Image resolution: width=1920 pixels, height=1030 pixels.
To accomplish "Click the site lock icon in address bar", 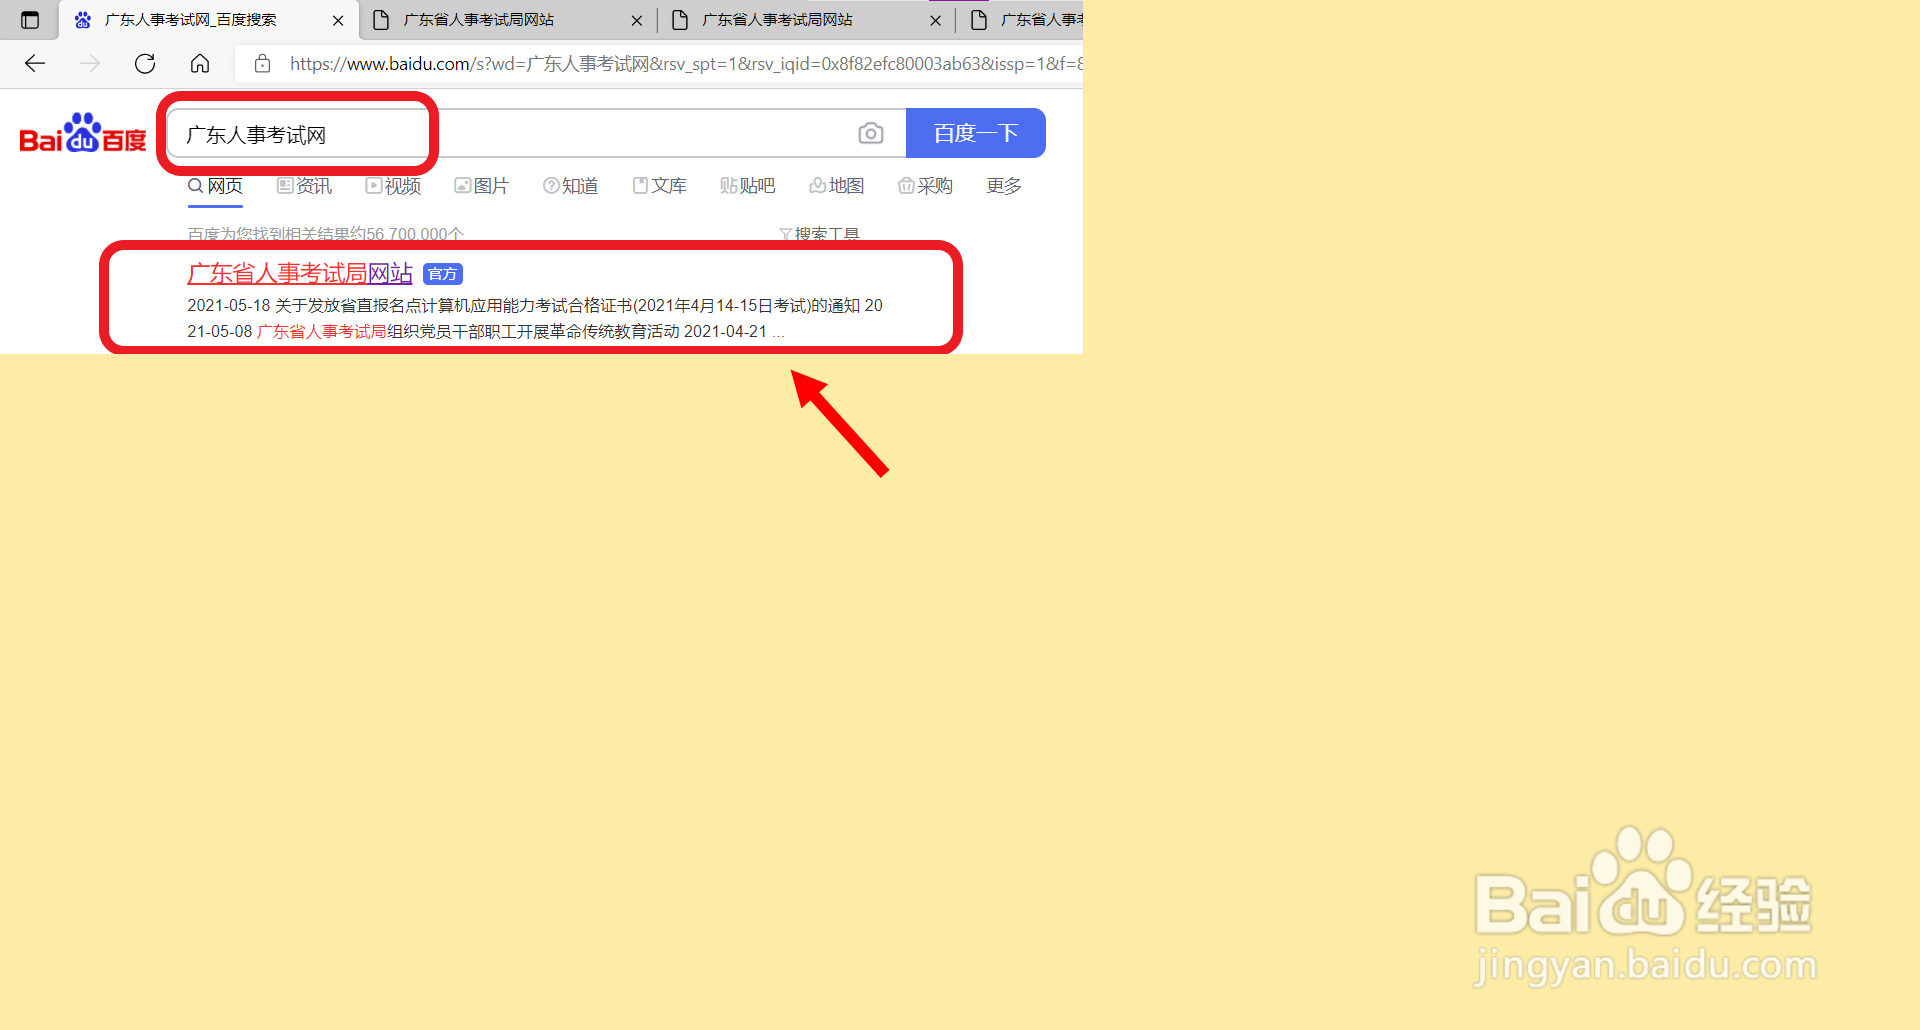I will click(263, 64).
